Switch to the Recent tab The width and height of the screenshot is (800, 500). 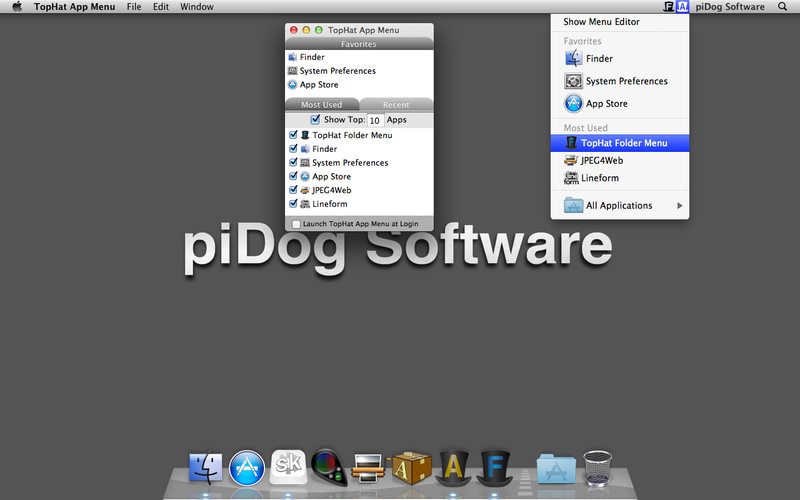pyautogui.click(x=396, y=104)
